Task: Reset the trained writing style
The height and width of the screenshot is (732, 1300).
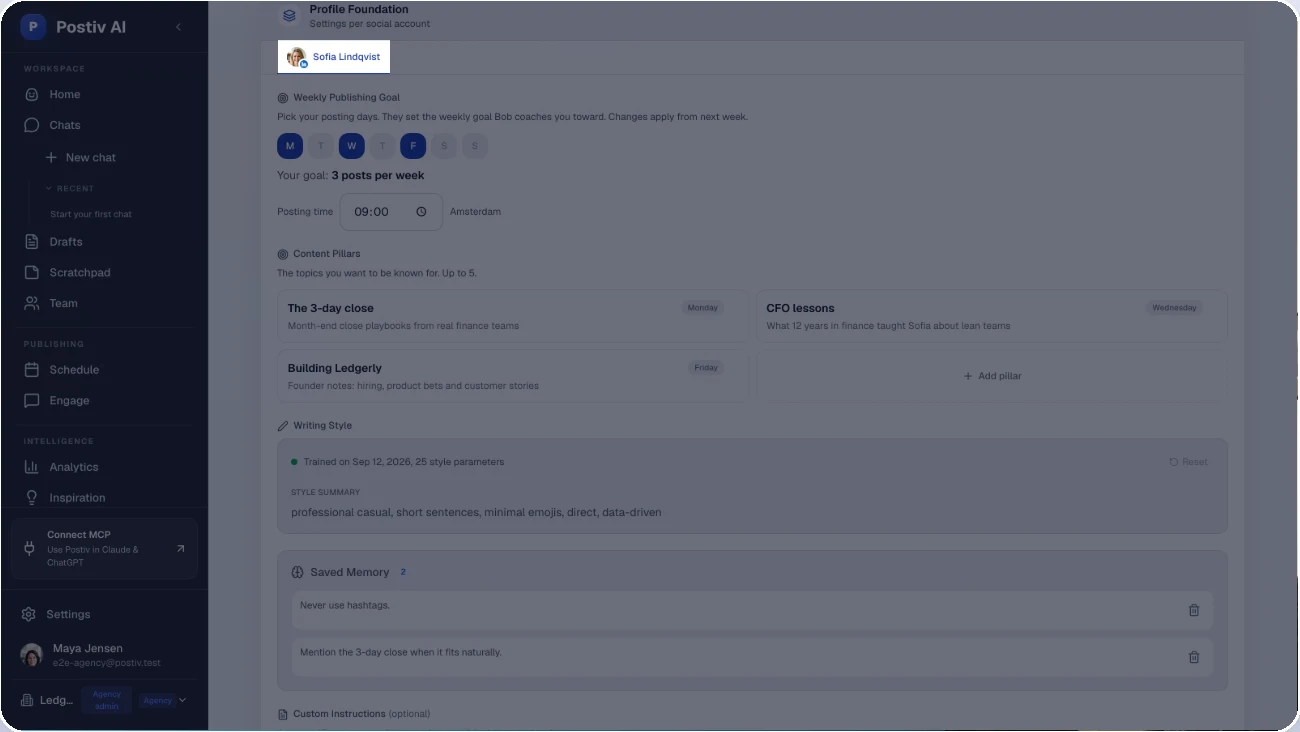Action: click(x=1188, y=462)
